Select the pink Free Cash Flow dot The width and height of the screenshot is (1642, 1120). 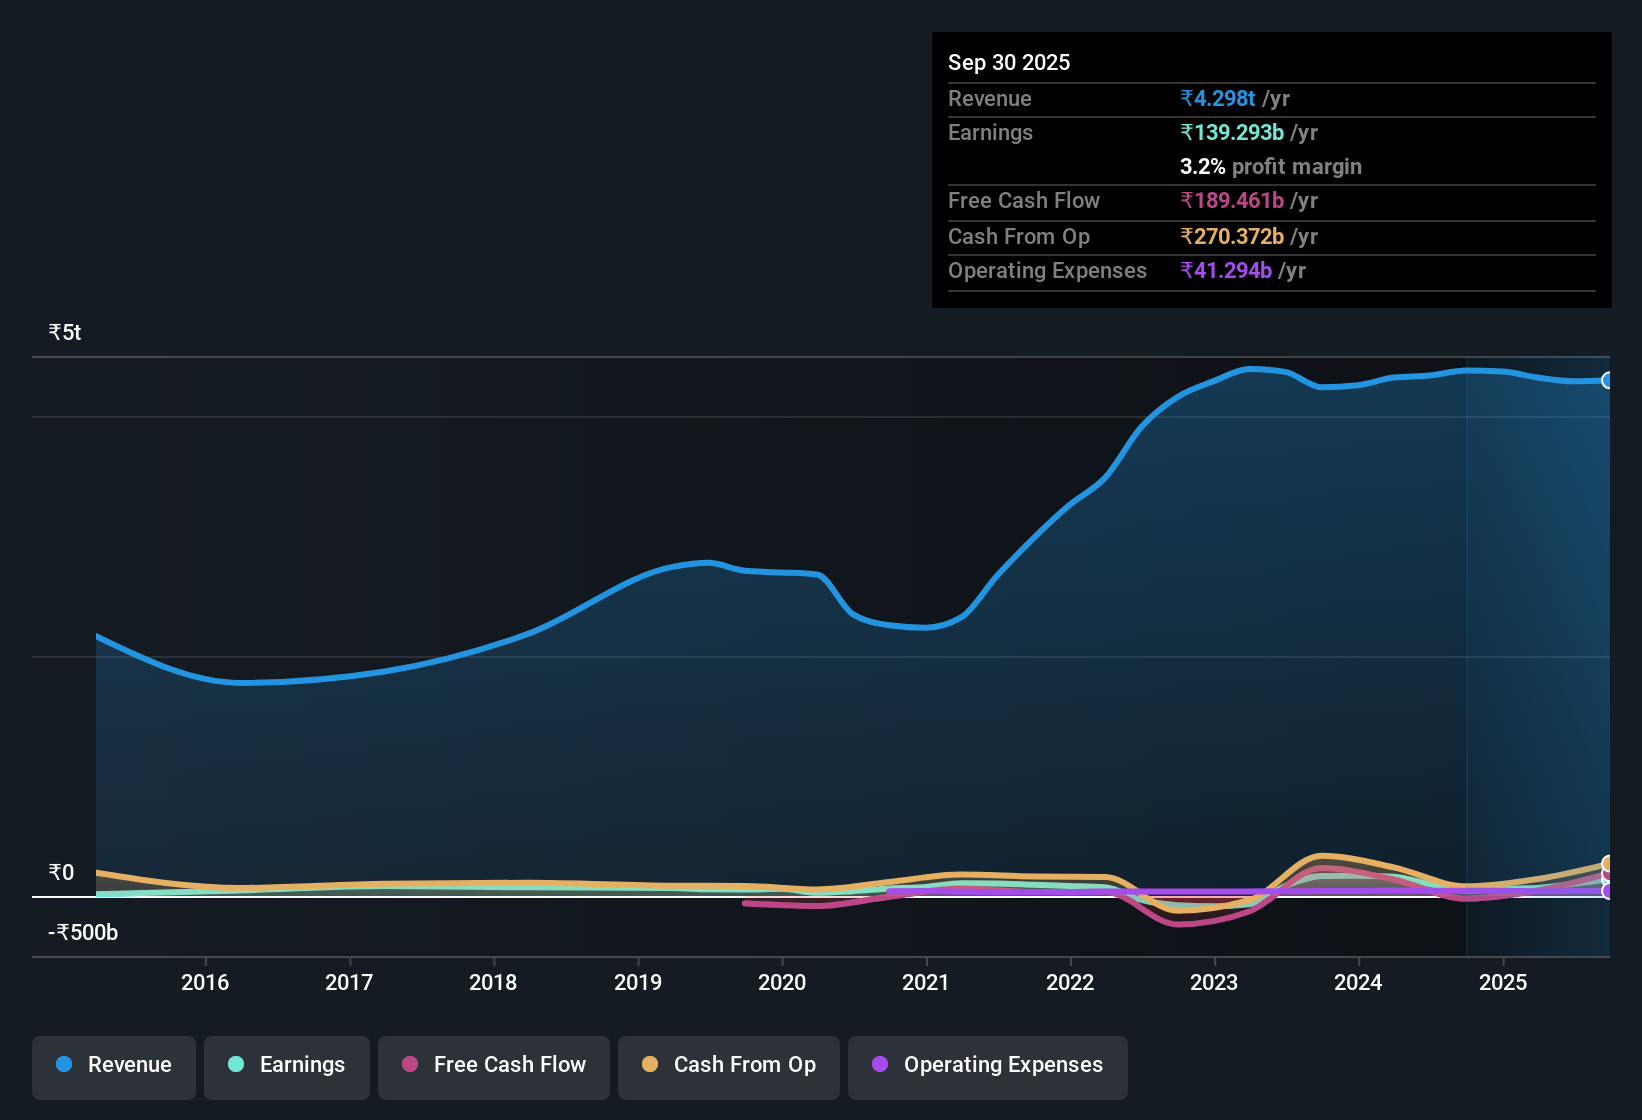(x=410, y=1065)
